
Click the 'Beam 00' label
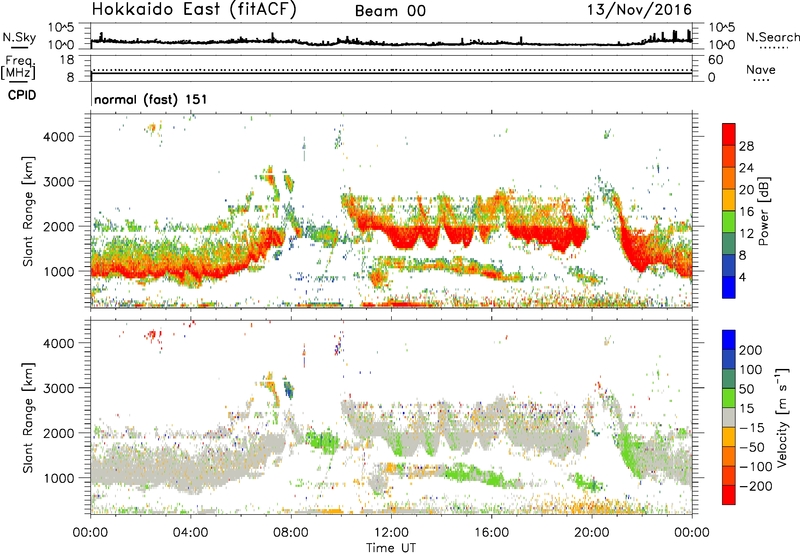click(x=390, y=11)
